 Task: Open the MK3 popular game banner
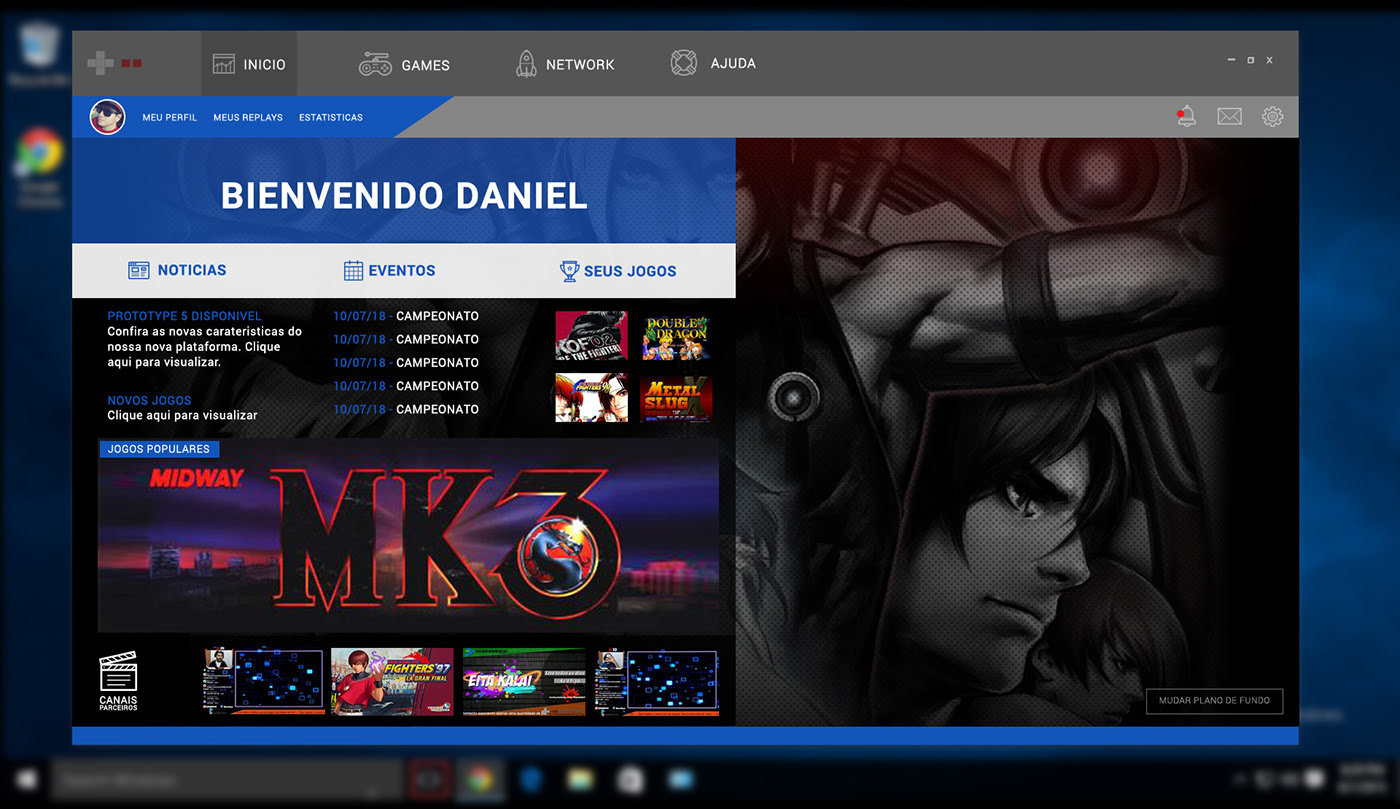click(408, 535)
